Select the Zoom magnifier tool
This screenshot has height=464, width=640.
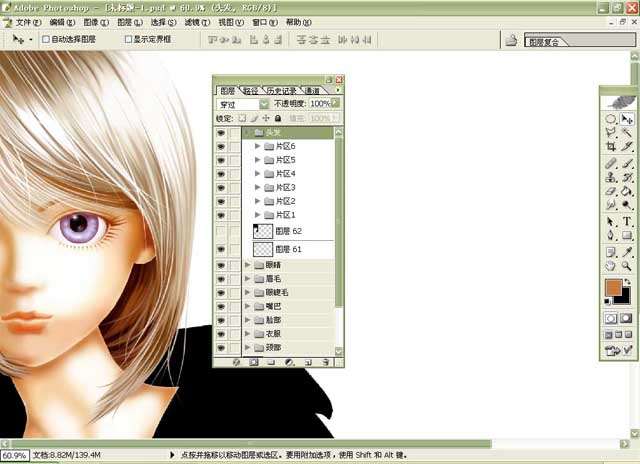[627, 266]
